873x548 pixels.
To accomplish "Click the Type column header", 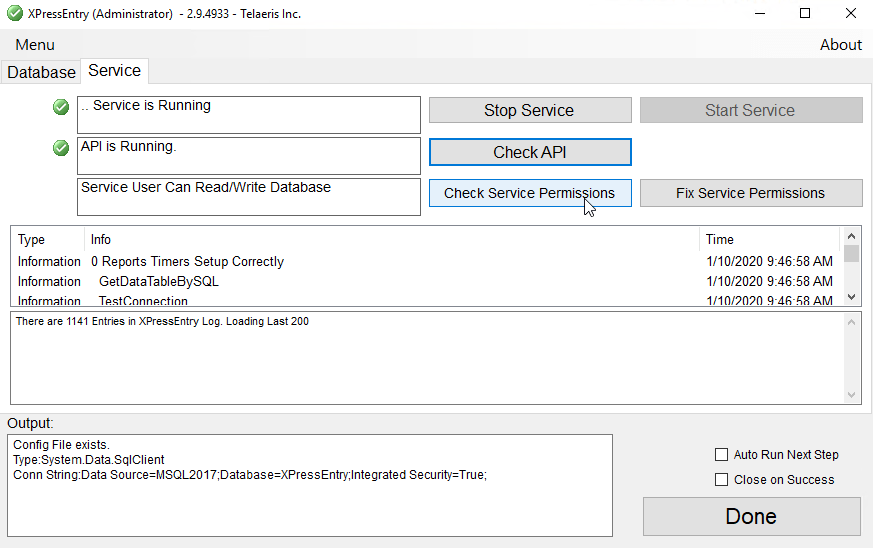I will tap(47, 239).
